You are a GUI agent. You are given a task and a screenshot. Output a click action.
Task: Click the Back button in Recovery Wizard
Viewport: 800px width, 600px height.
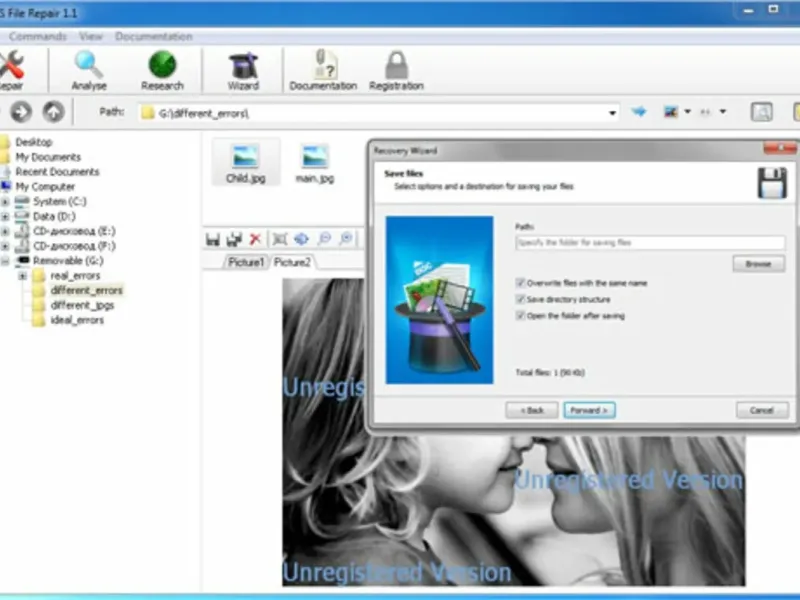pos(532,410)
